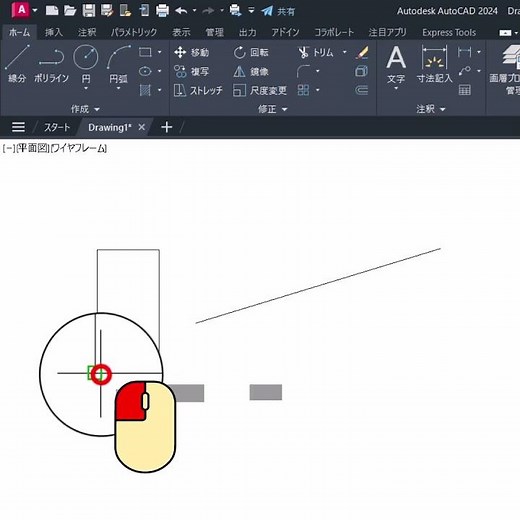Select the 円弧 arc tool
The image size is (520, 520).
pos(118,64)
